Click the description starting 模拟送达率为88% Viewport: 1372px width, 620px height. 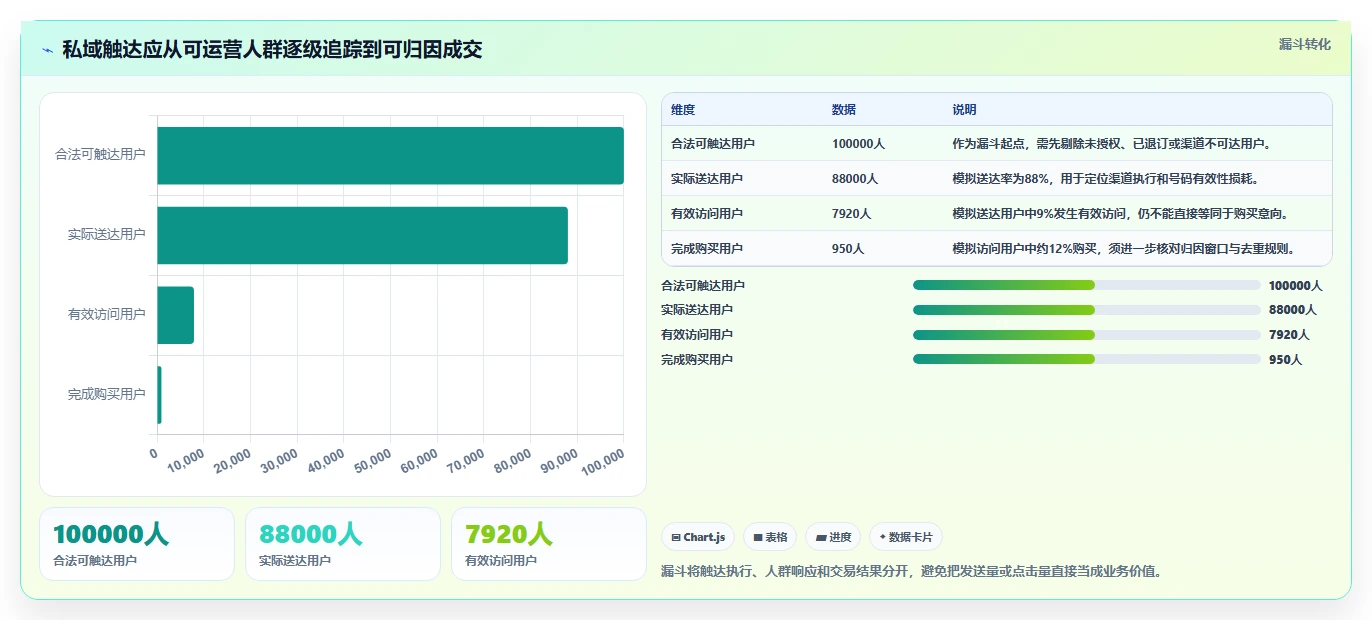coord(1105,179)
